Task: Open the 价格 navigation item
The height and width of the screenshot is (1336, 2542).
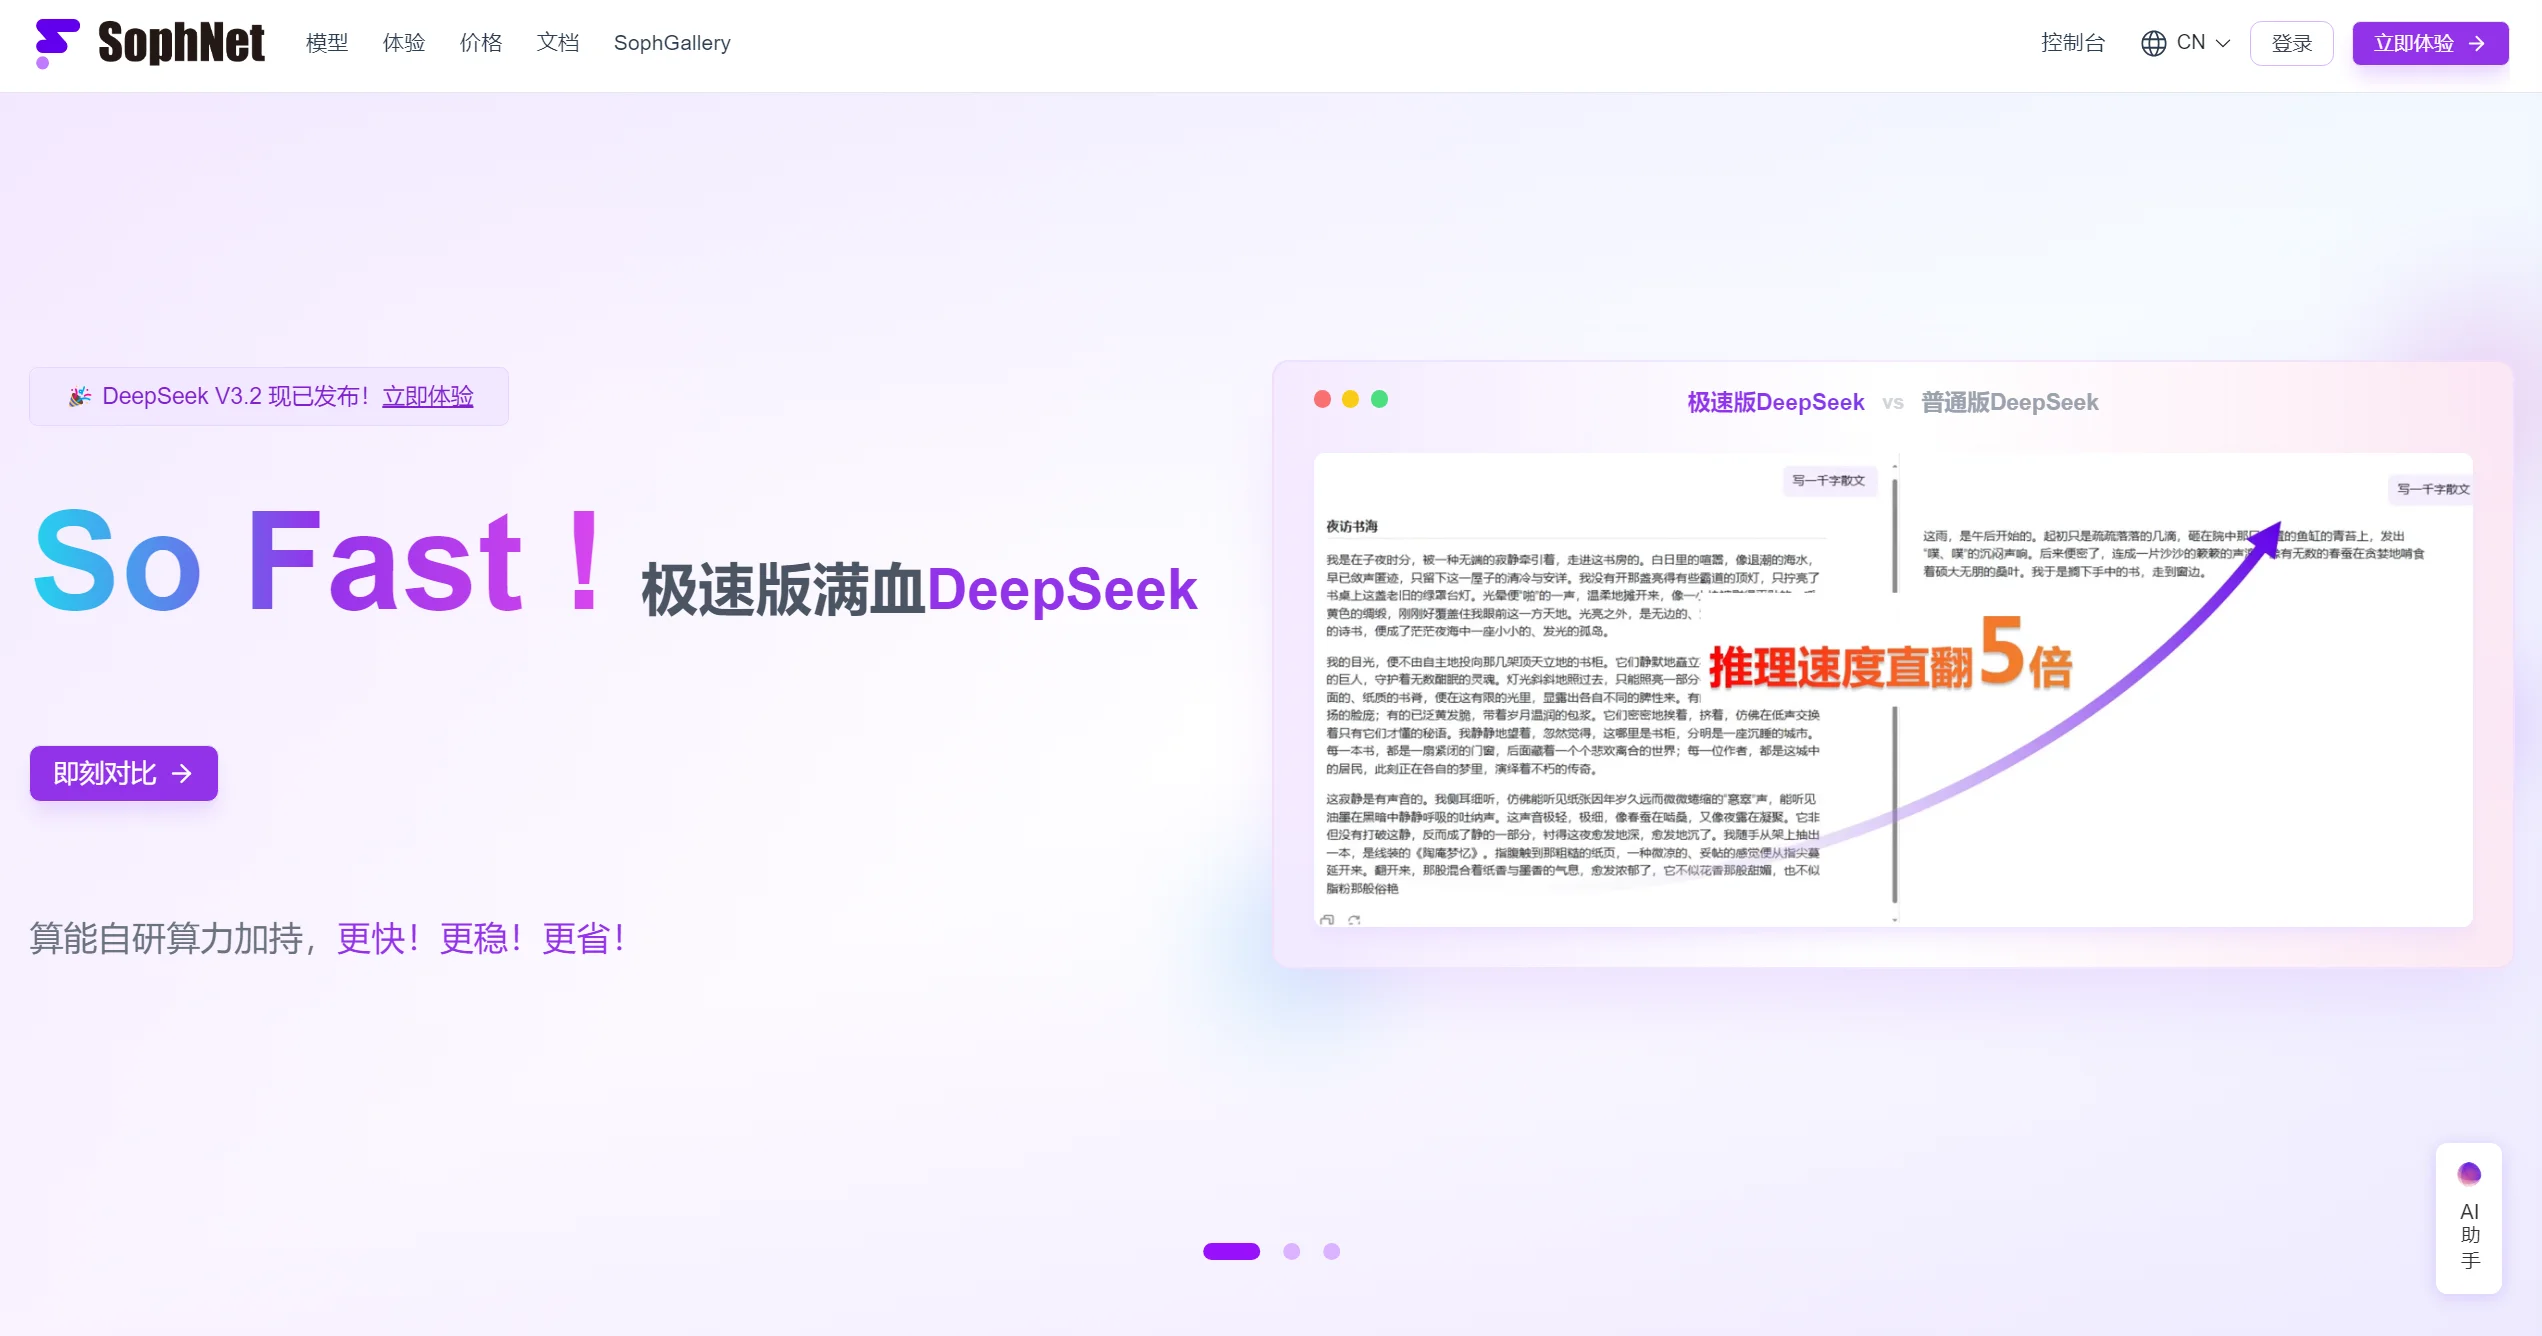Action: coord(481,43)
